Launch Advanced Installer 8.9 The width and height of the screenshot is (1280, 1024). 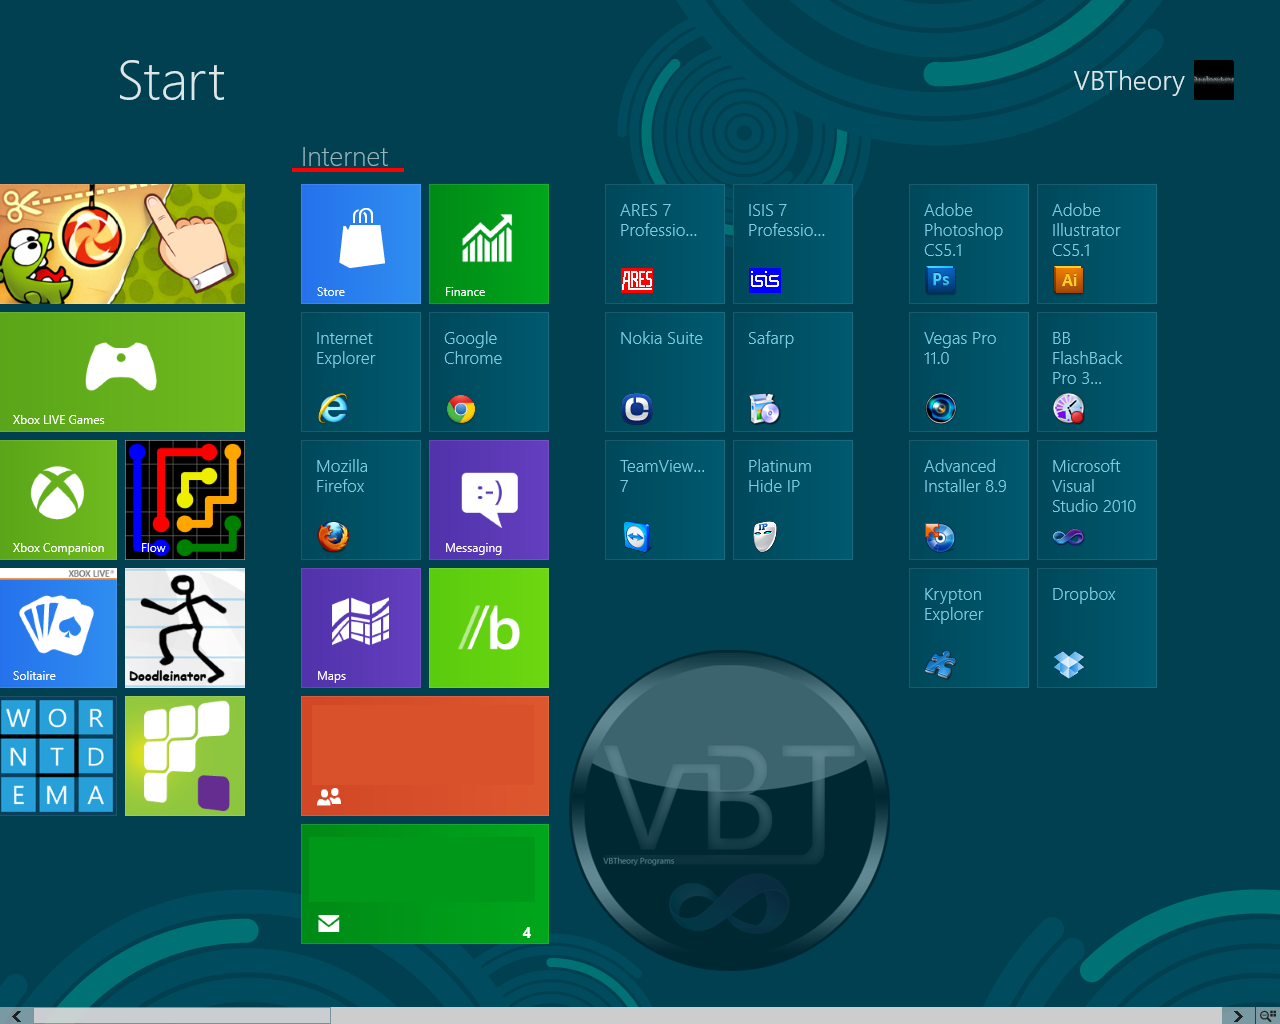tap(969, 500)
